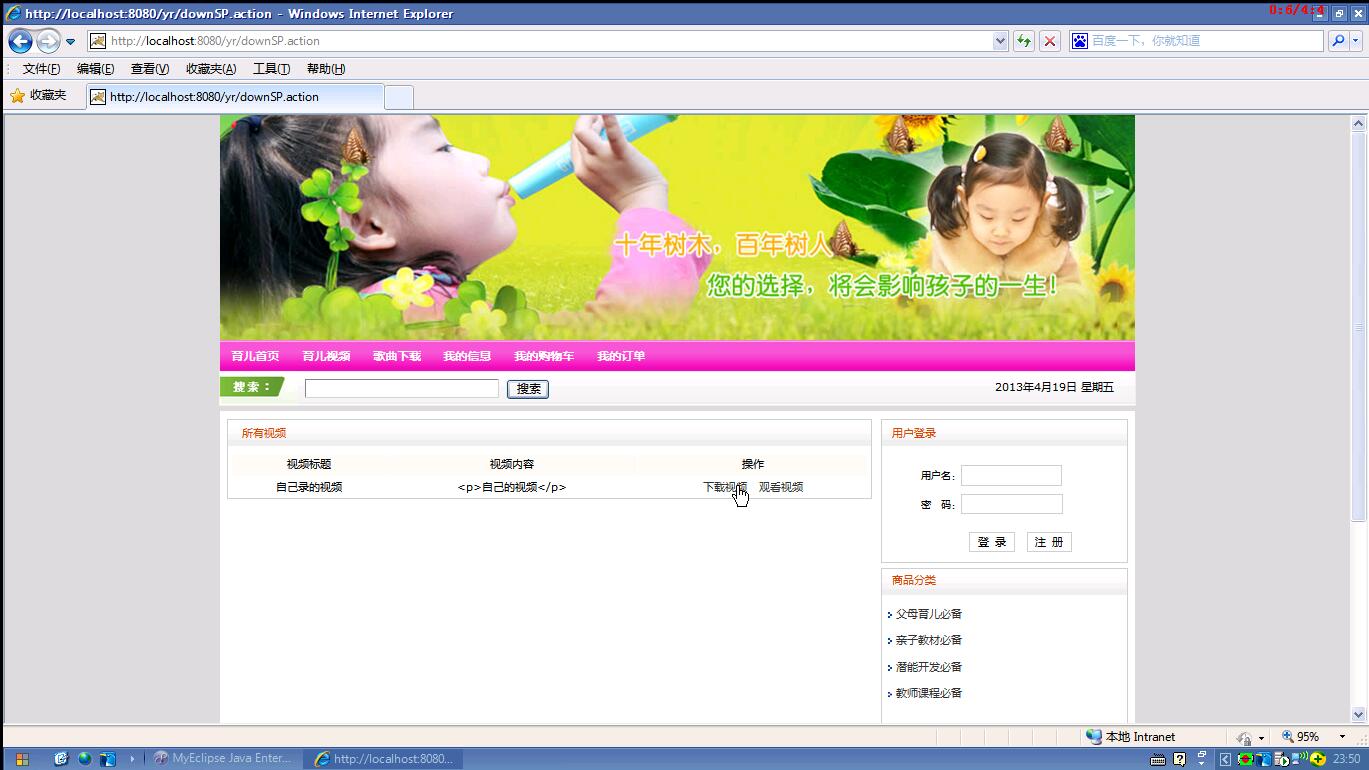Viewport: 1369px width, 770px height.
Task: Click the green Refresh page icon
Action: click(x=1024, y=41)
